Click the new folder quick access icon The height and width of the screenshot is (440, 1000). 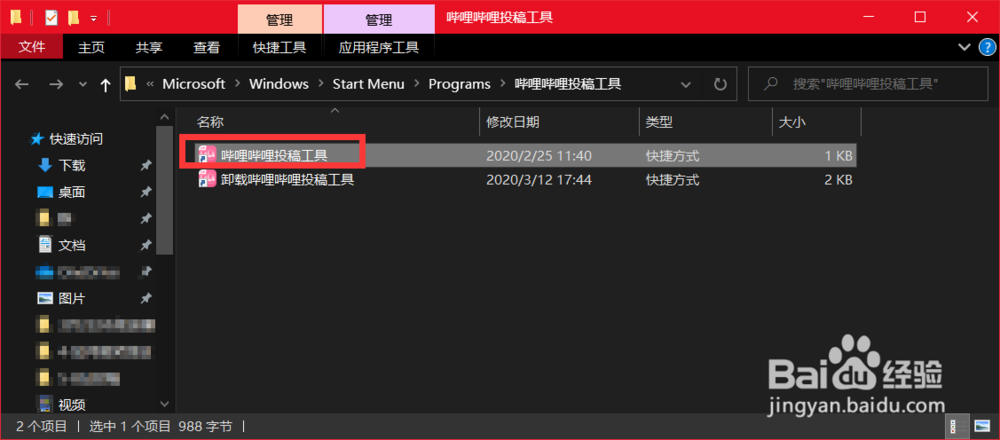point(73,18)
